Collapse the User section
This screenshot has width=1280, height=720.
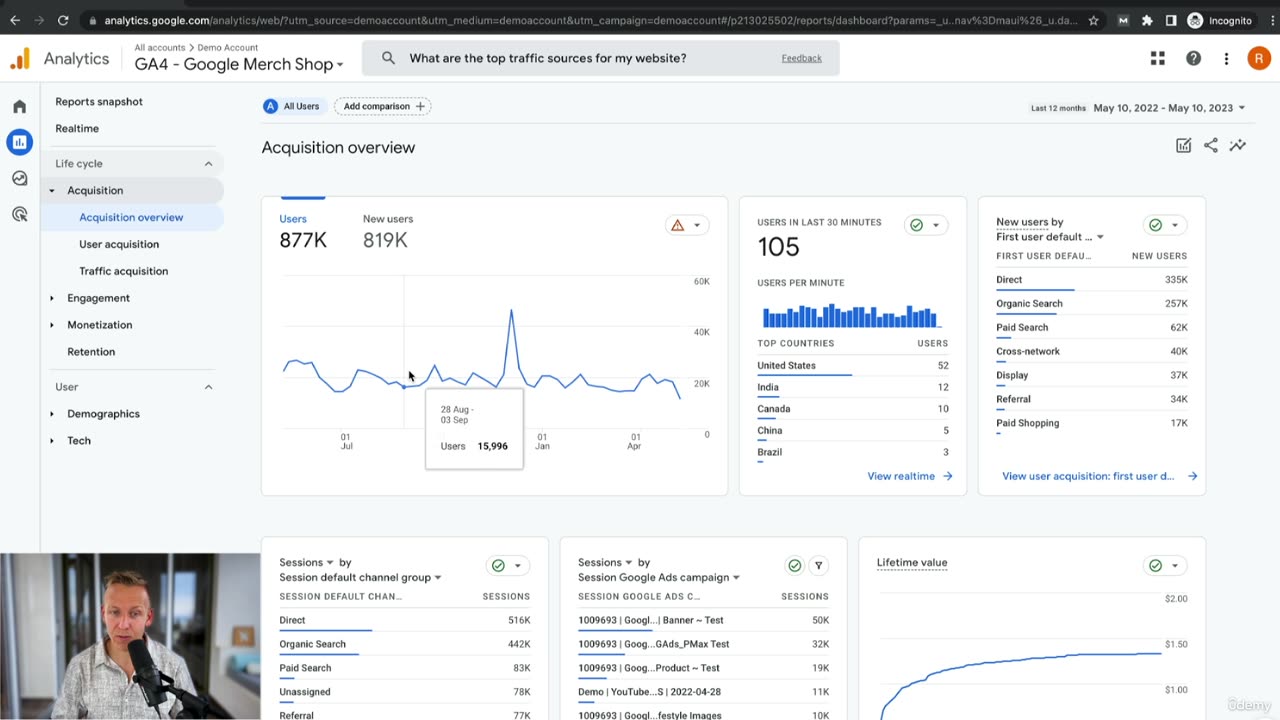click(x=208, y=387)
